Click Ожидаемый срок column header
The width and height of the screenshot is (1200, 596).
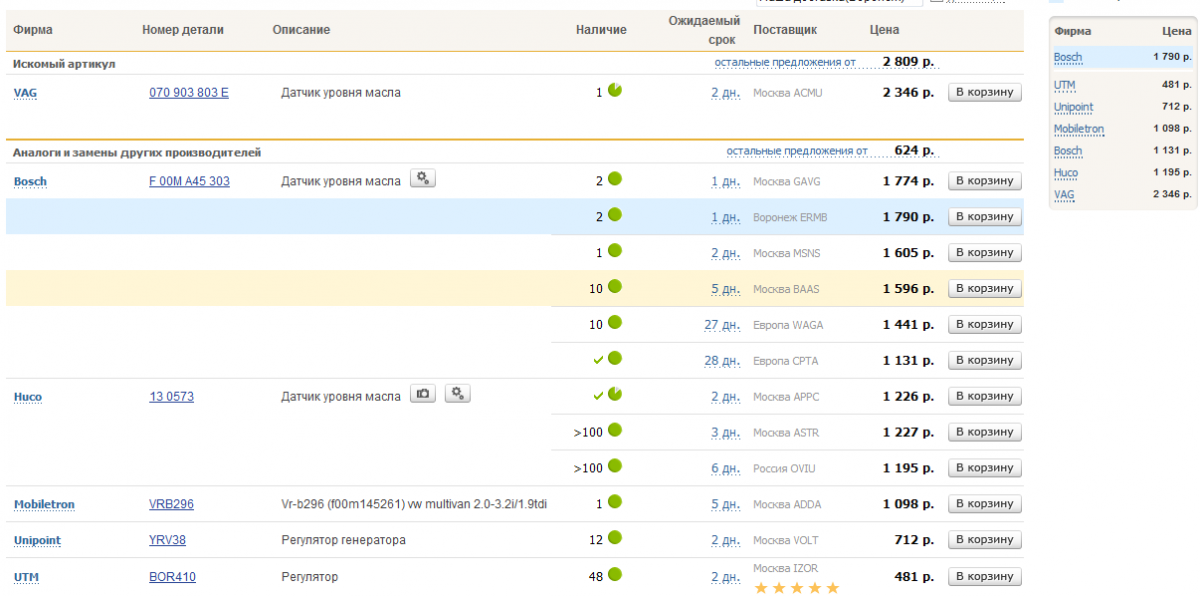click(704, 30)
